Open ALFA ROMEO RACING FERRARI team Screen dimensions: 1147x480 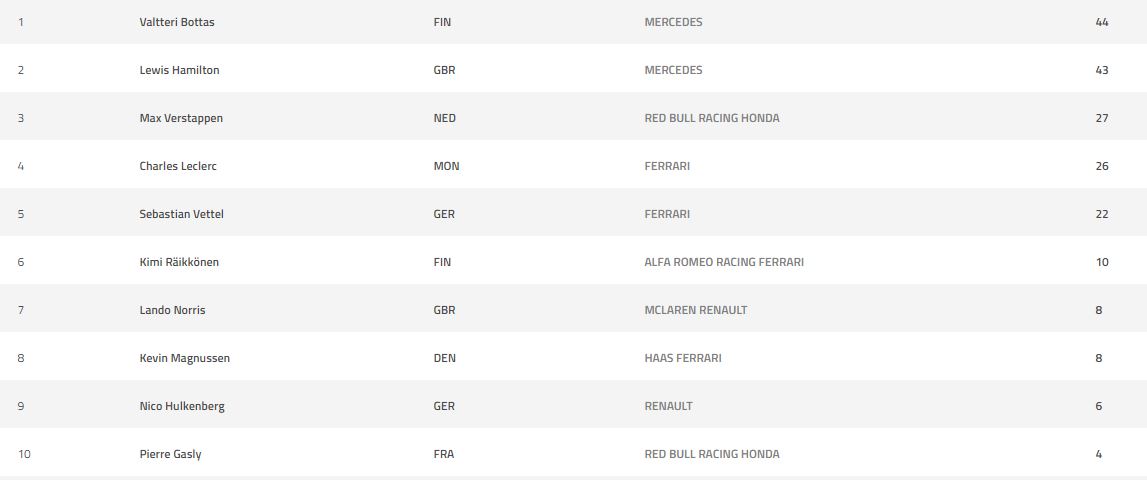[724, 262]
